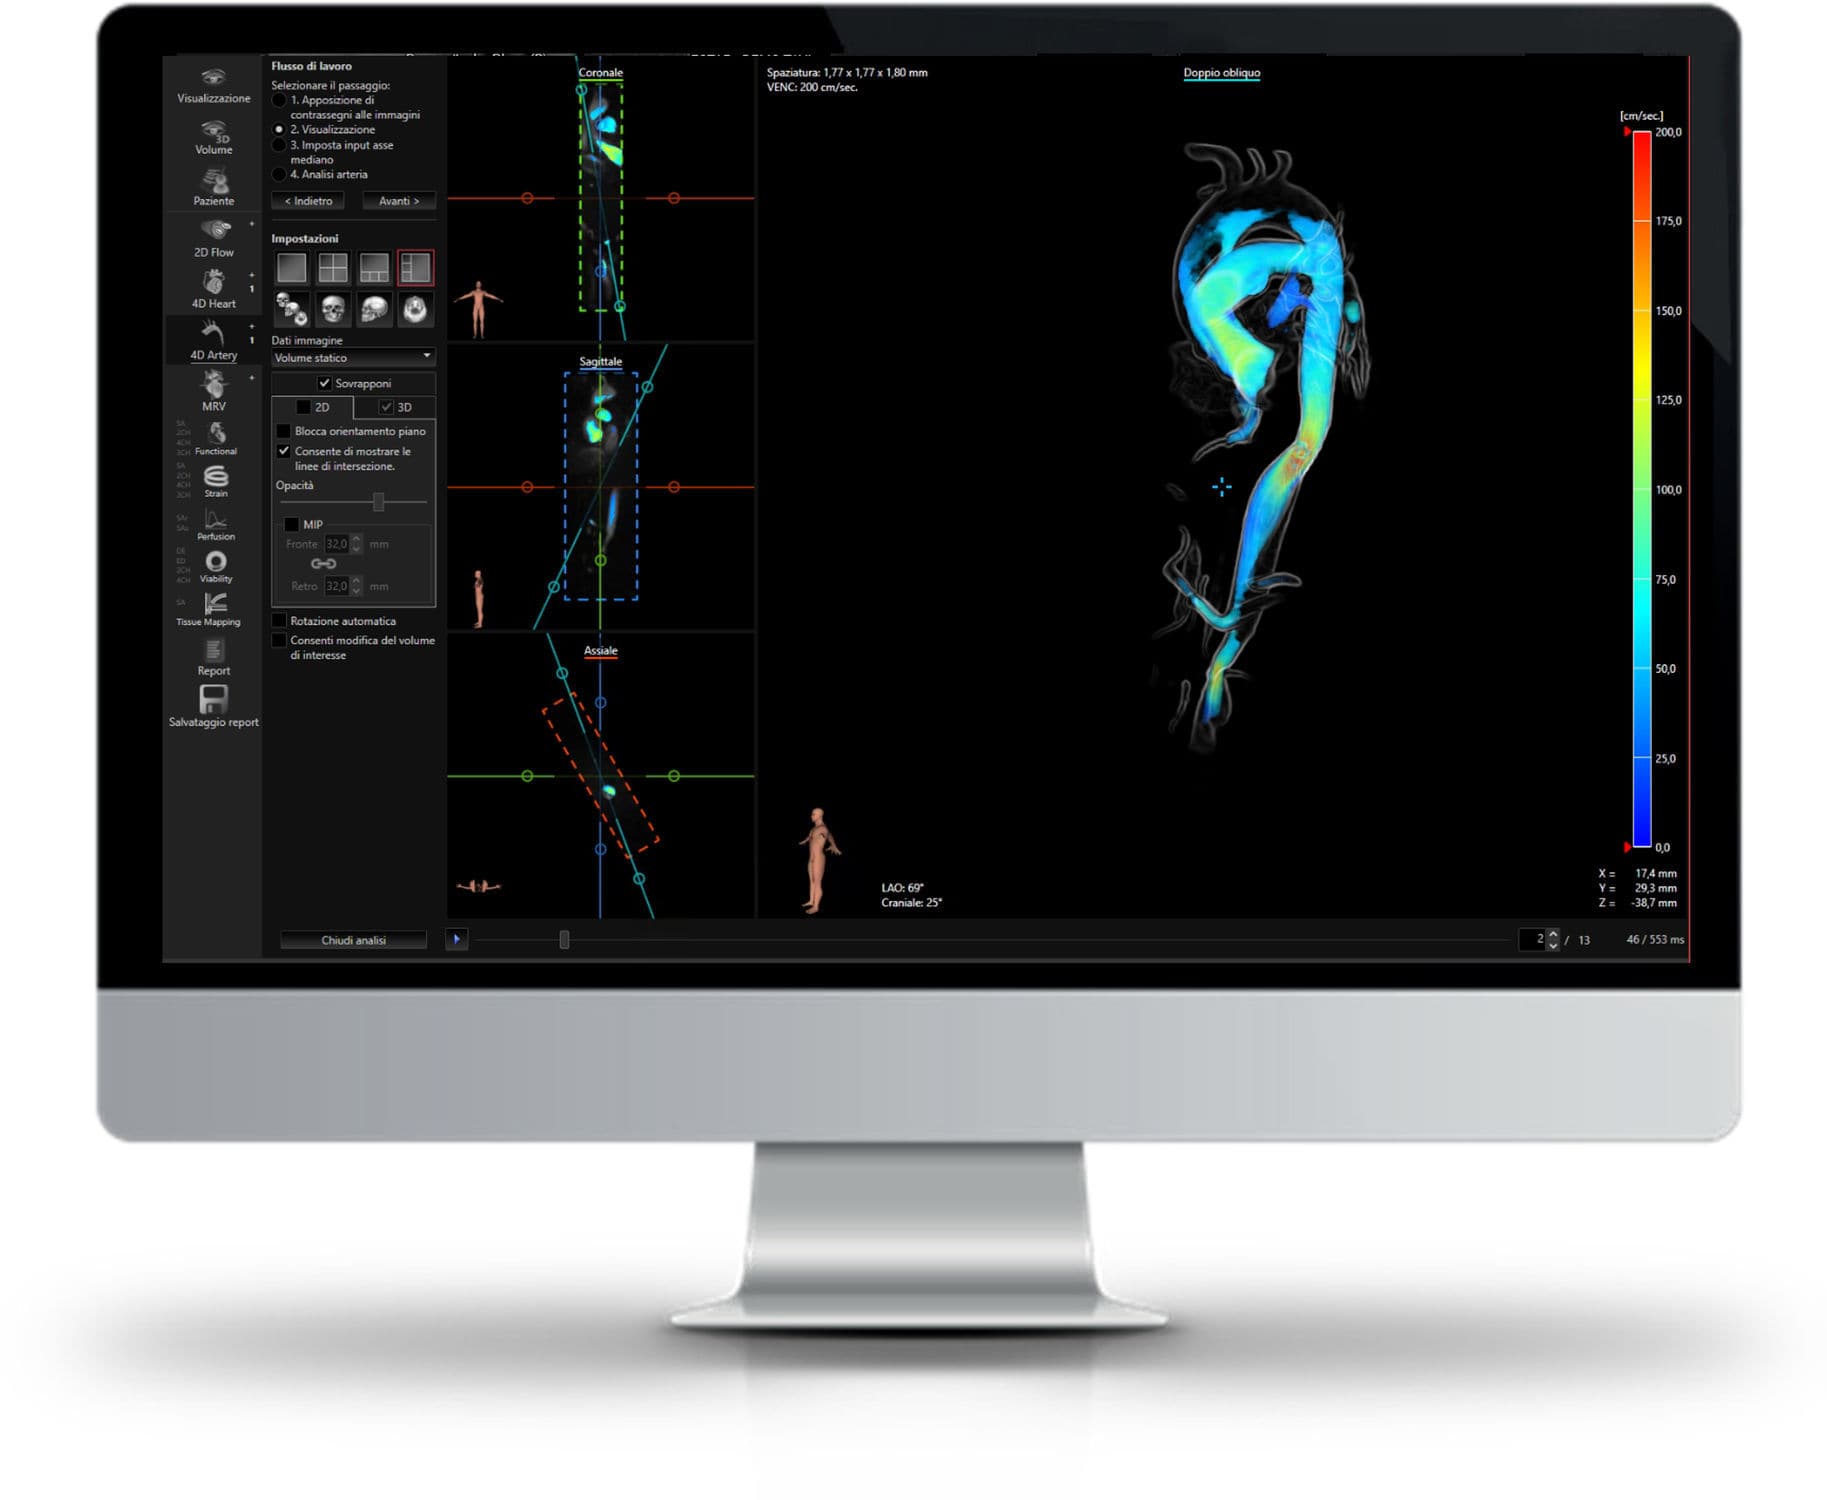Open the Dati immagine dropdown
The height and width of the screenshot is (1500, 1827).
[x=352, y=357]
